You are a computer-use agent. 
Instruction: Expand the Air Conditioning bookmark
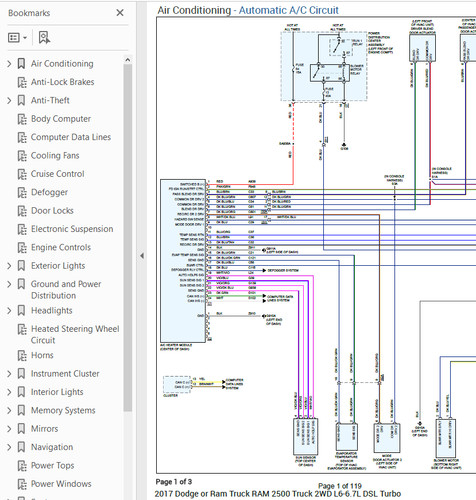tap(9, 64)
